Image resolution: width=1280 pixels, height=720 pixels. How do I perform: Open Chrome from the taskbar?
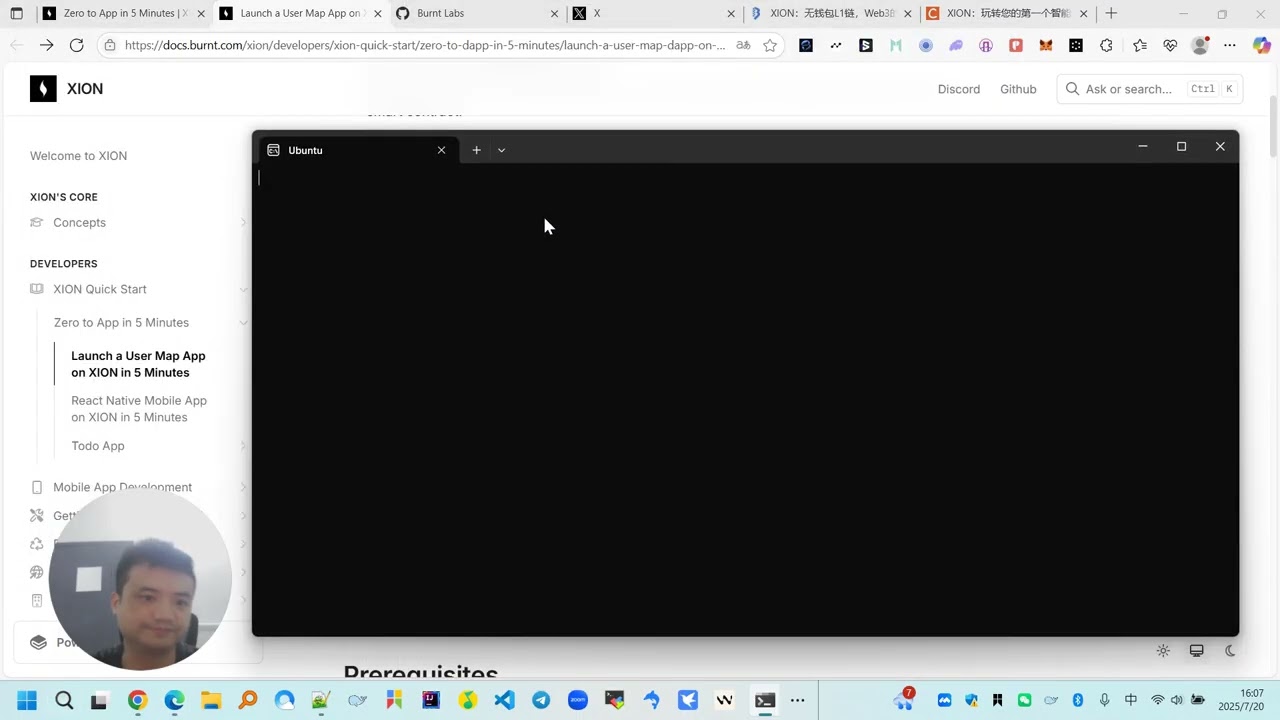pyautogui.click(x=137, y=700)
